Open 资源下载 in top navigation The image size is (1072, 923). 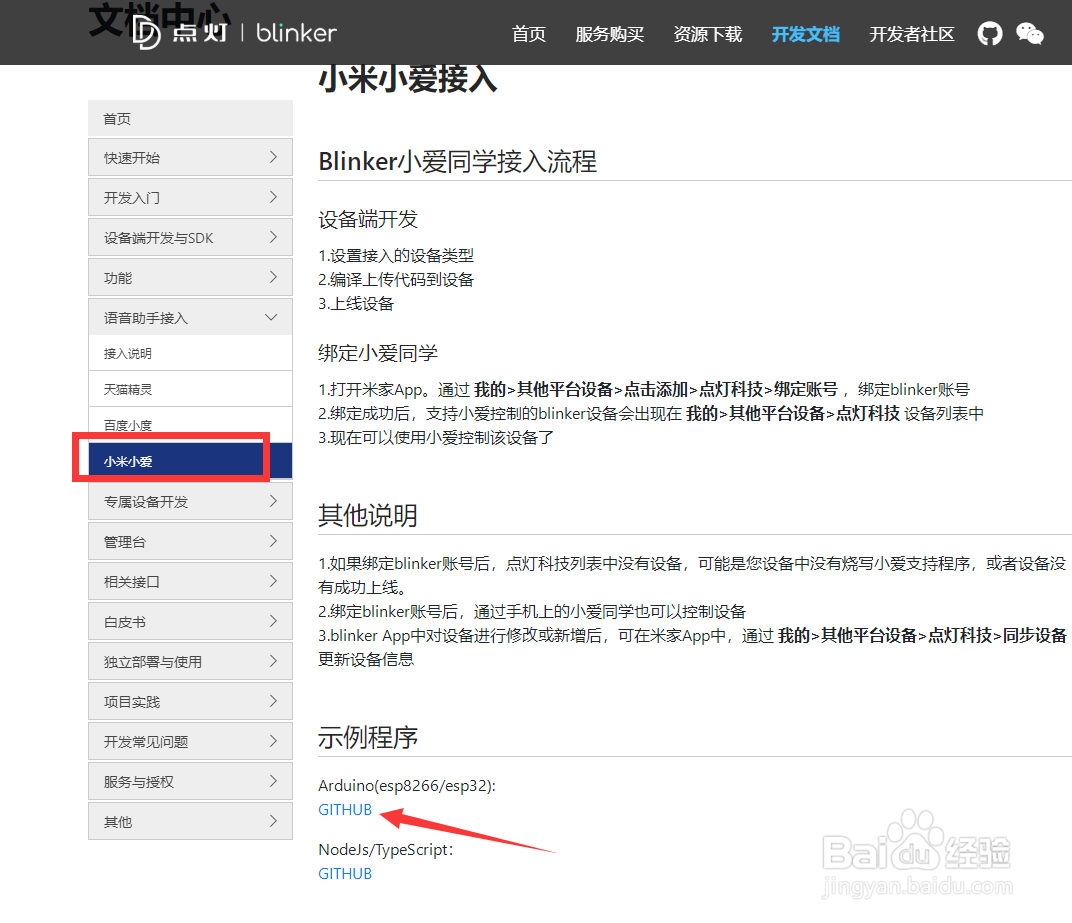[x=708, y=34]
